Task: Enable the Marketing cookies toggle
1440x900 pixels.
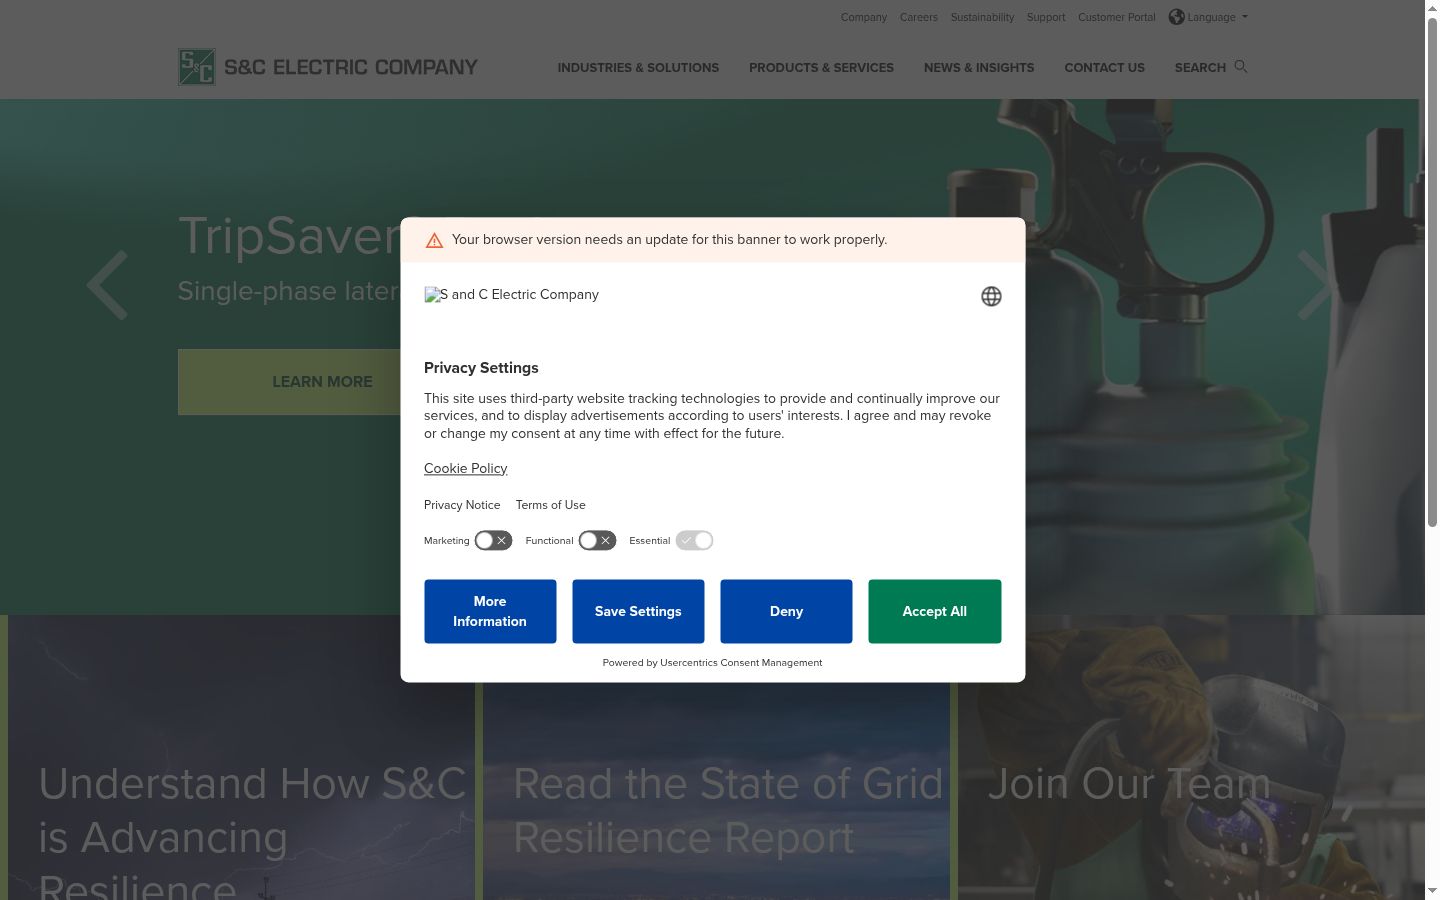Action: [x=493, y=541]
